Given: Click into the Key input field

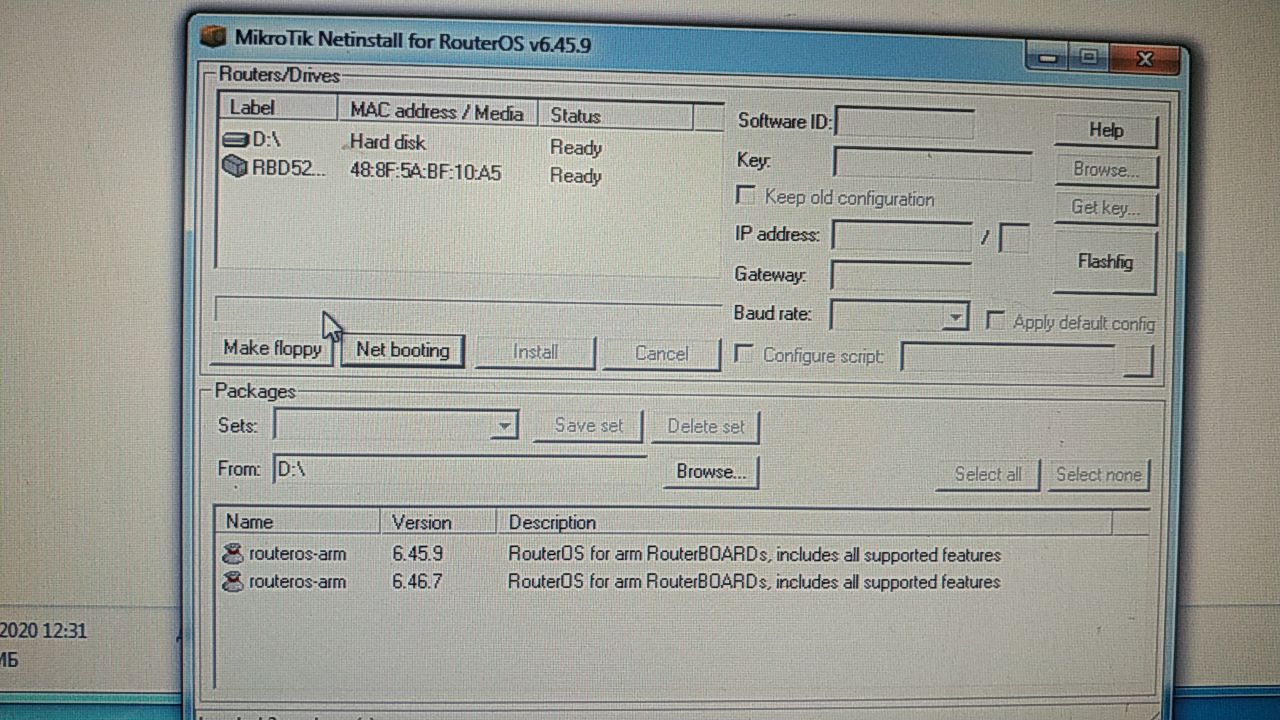Looking at the screenshot, I should [x=932, y=164].
